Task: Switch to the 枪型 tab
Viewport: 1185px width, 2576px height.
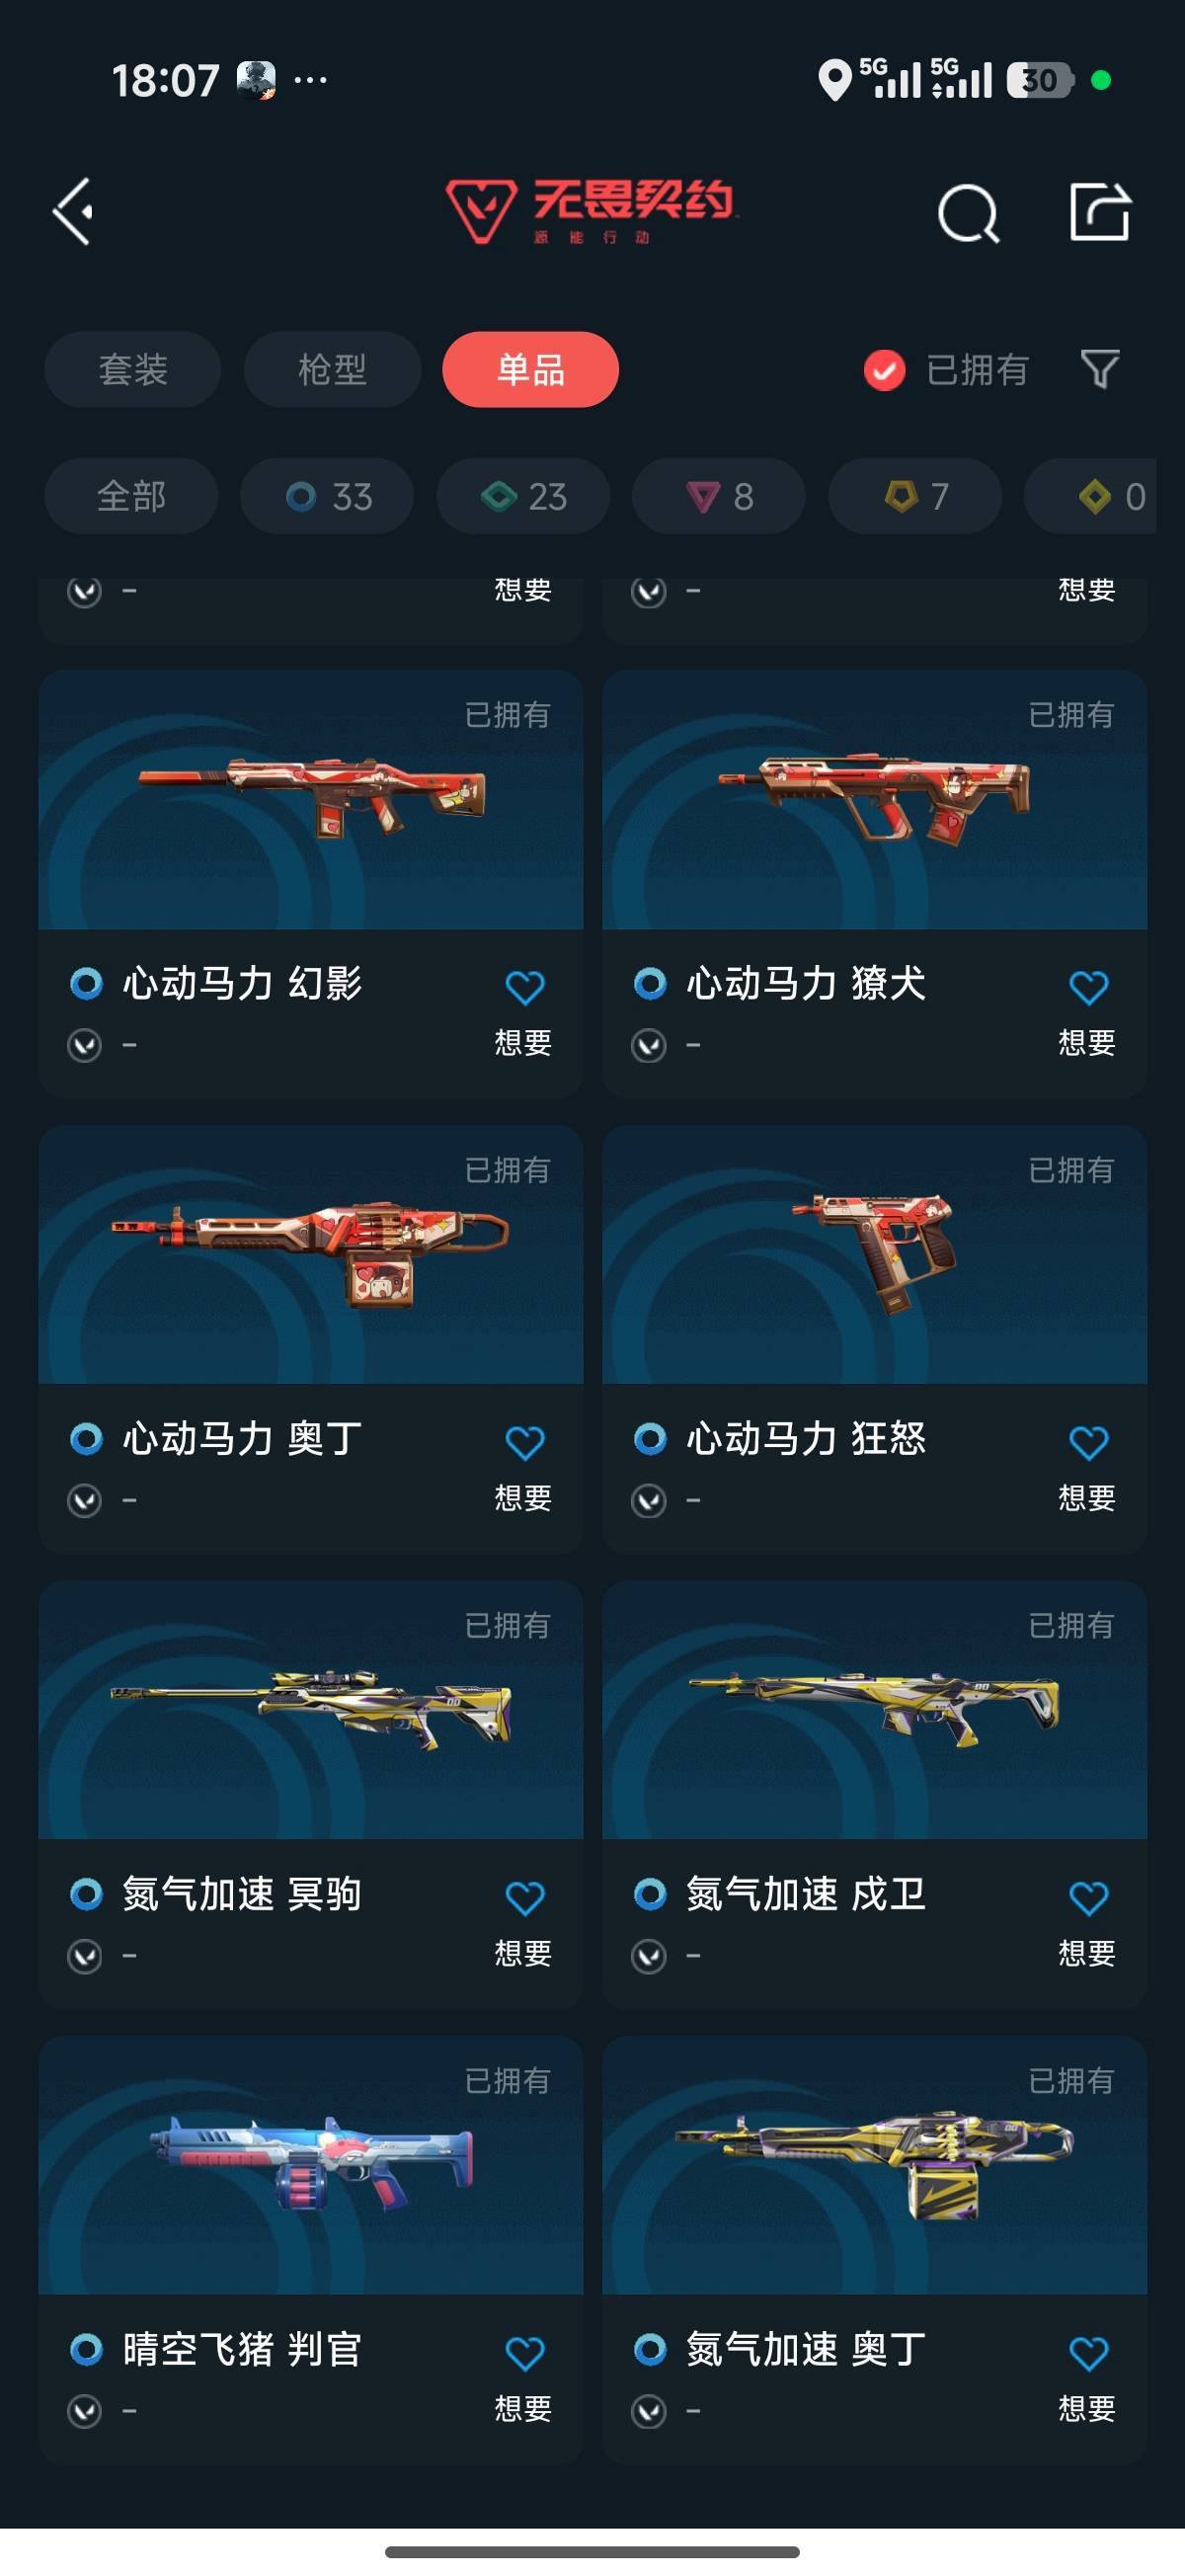Action: coord(332,369)
